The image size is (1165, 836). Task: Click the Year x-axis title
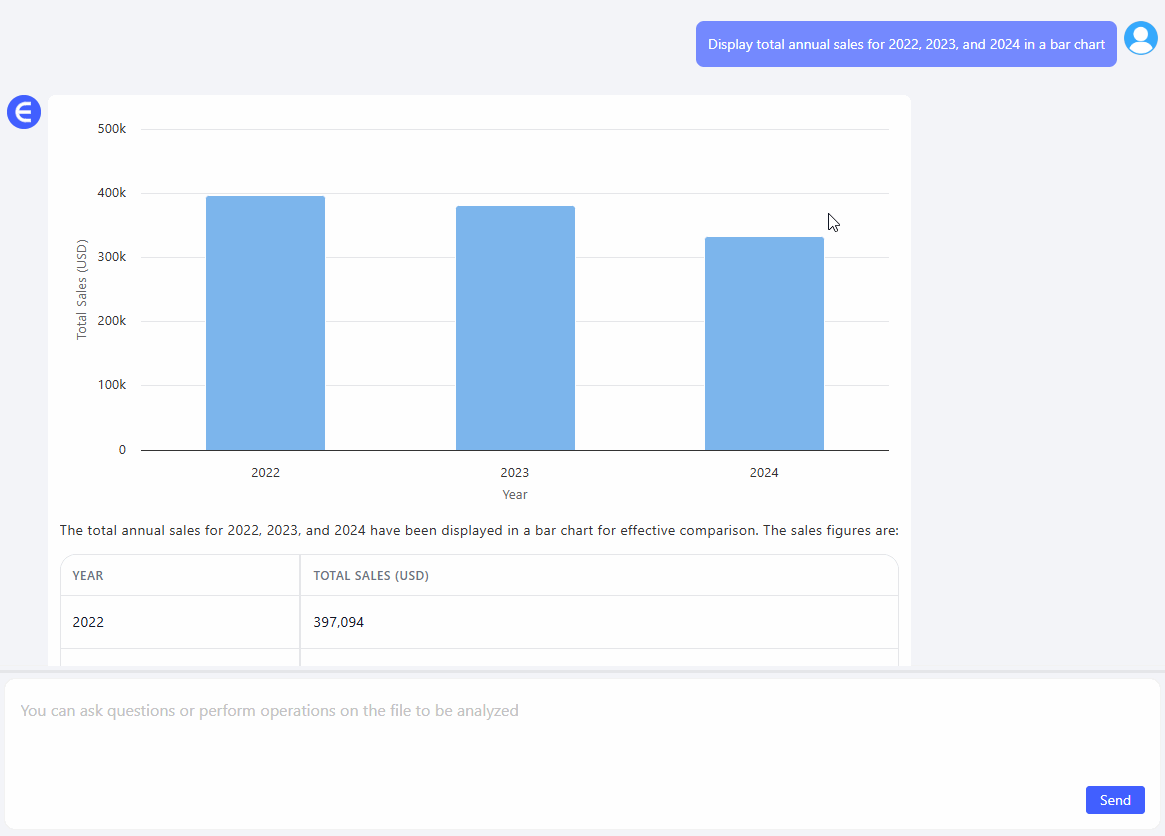click(515, 495)
